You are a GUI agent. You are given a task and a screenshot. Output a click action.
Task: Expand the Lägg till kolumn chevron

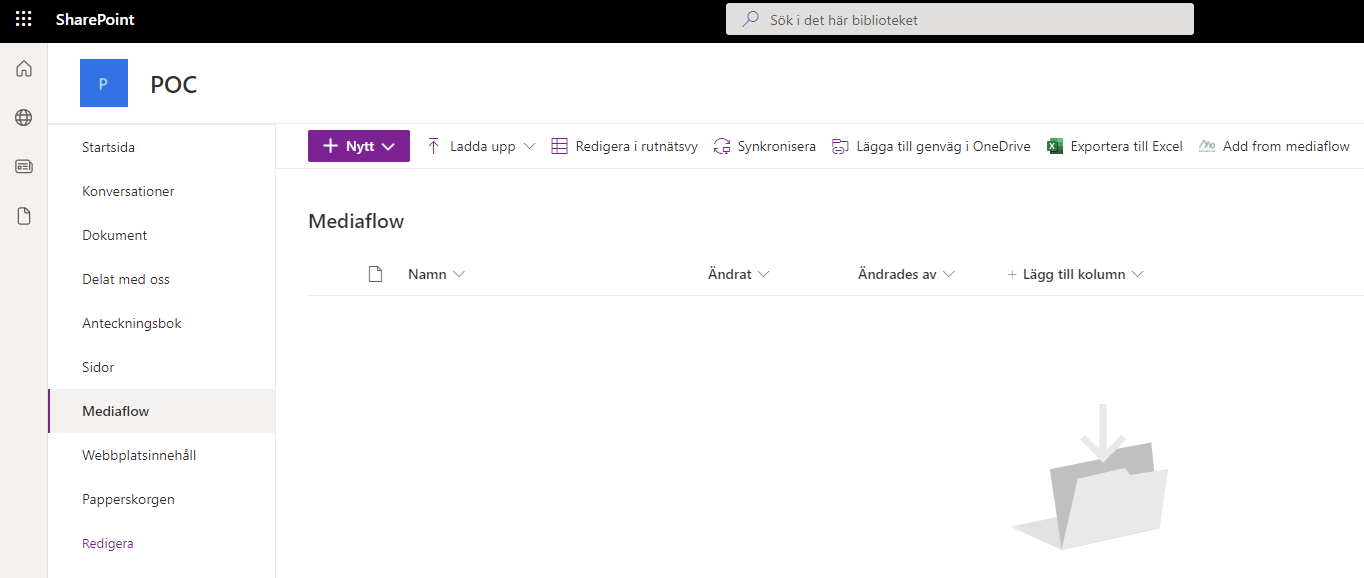point(1137,274)
